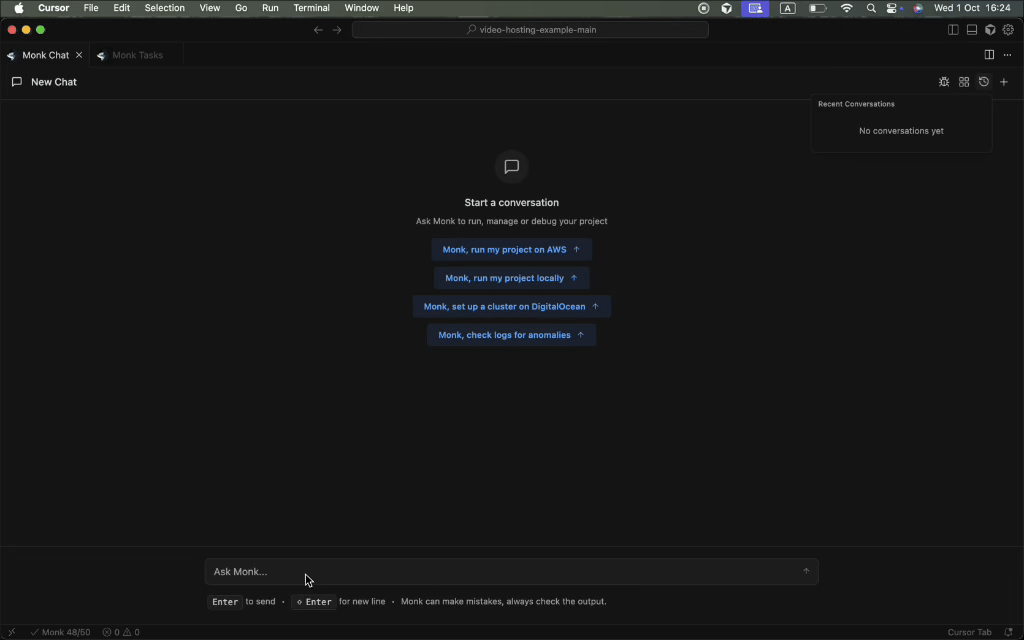Open Spotlight search magnifier icon
Screen dimensions: 1024x640
point(871,8)
